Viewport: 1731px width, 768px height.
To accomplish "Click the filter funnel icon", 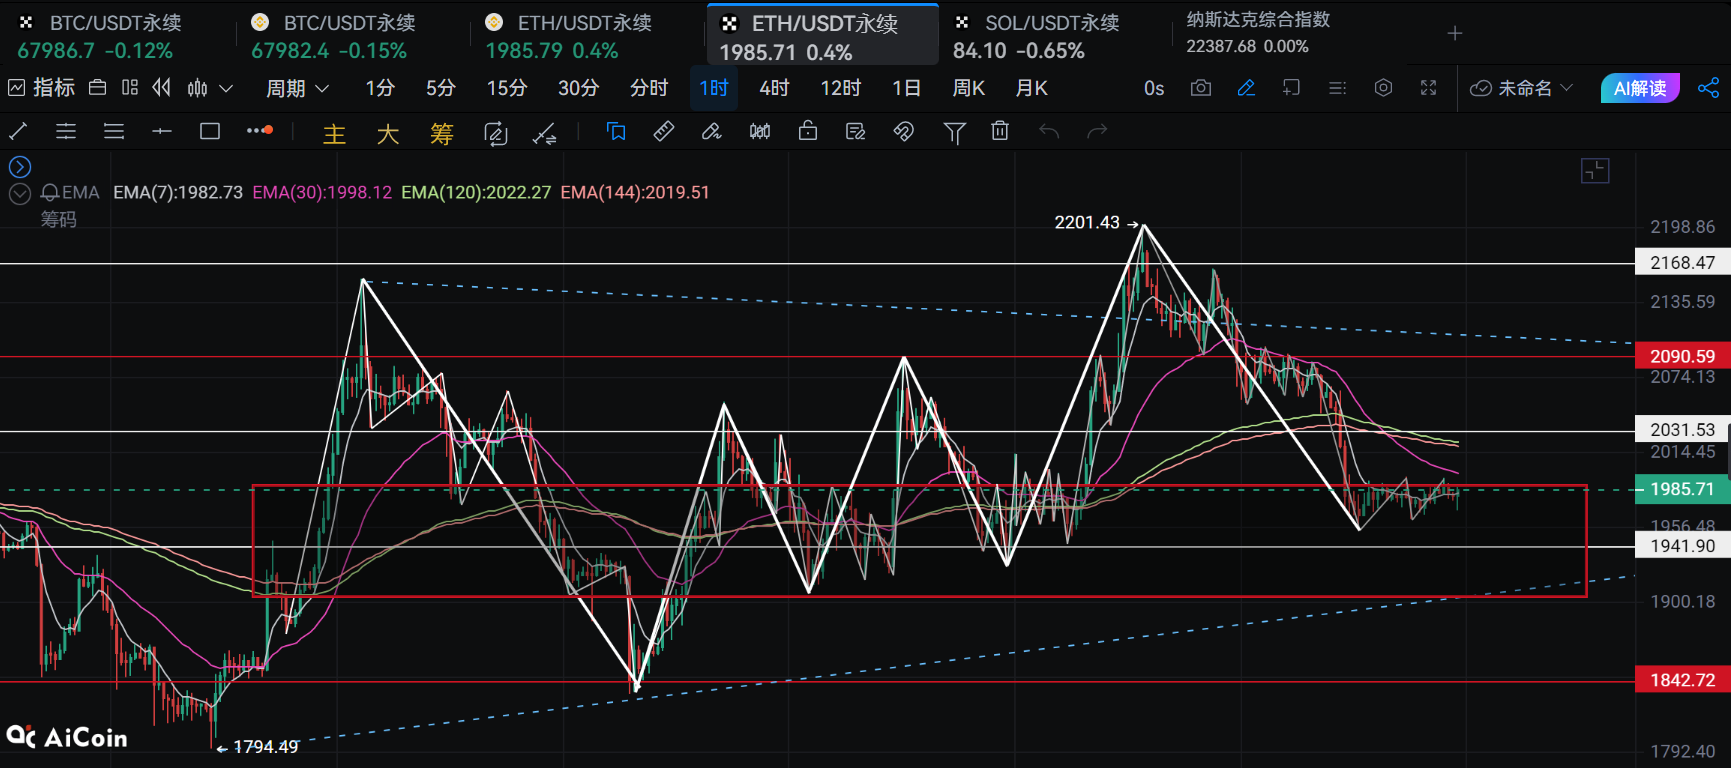I will pyautogui.click(x=954, y=132).
